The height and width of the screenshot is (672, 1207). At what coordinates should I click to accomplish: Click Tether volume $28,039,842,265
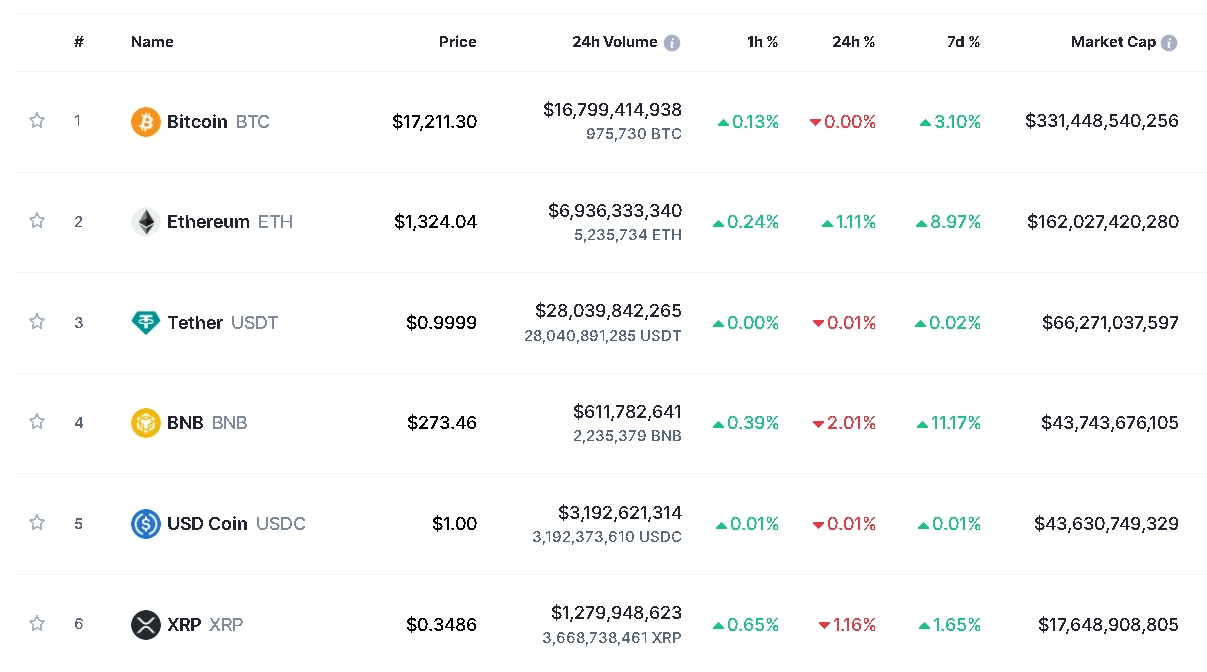click(x=609, y=311)
